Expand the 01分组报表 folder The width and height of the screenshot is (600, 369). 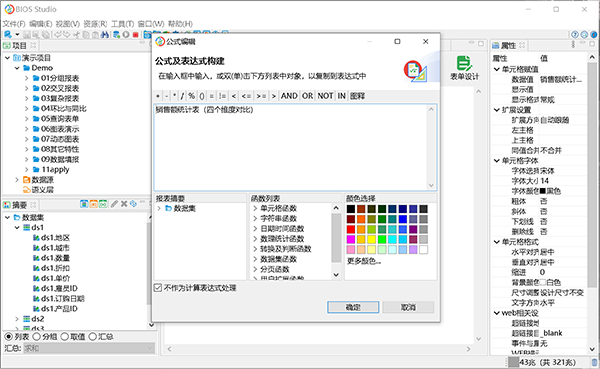(x=26, y=78)
